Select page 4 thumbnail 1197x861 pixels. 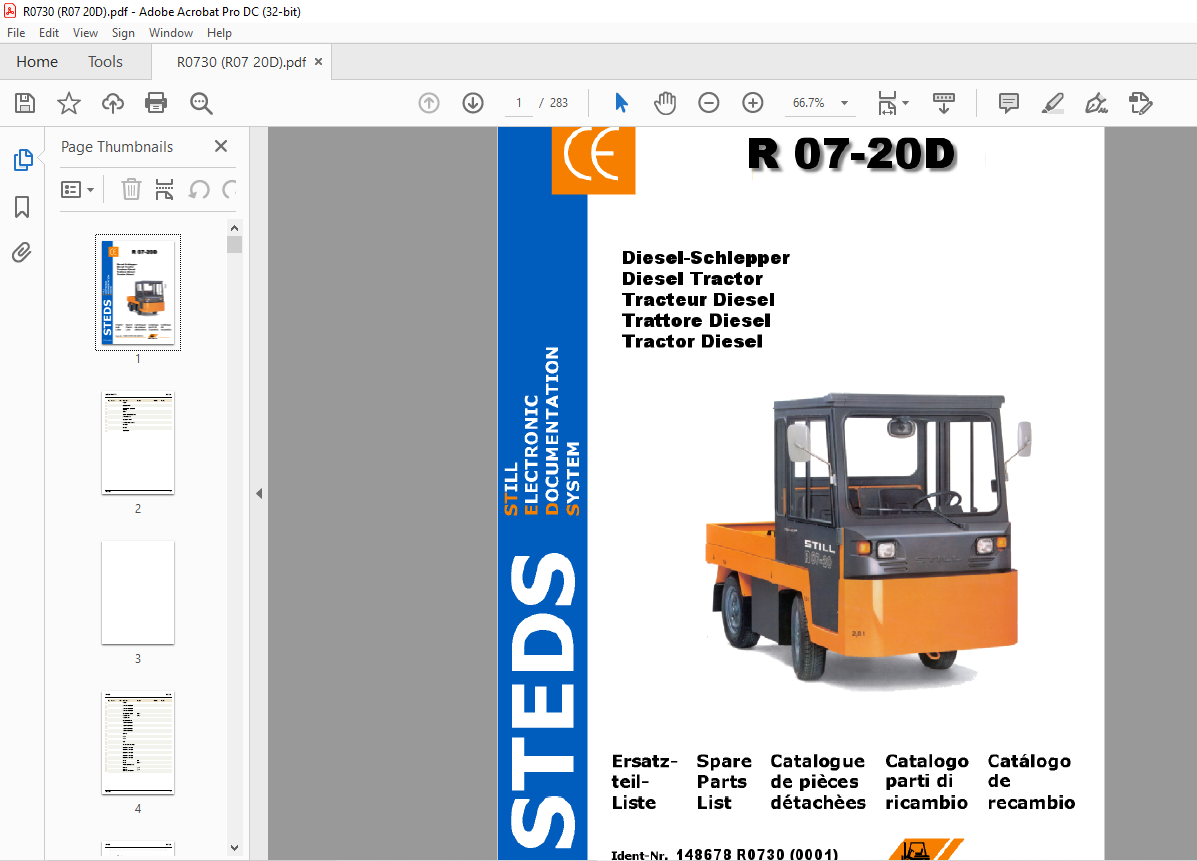pyautogui.click(x=138, y=743)
